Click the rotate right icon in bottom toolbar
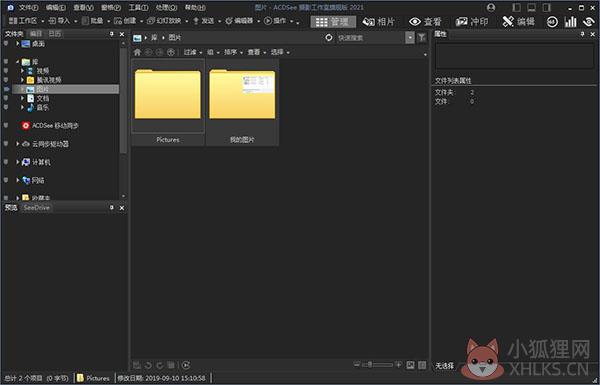Screen dimensions: 600x385 click(160, 365)
